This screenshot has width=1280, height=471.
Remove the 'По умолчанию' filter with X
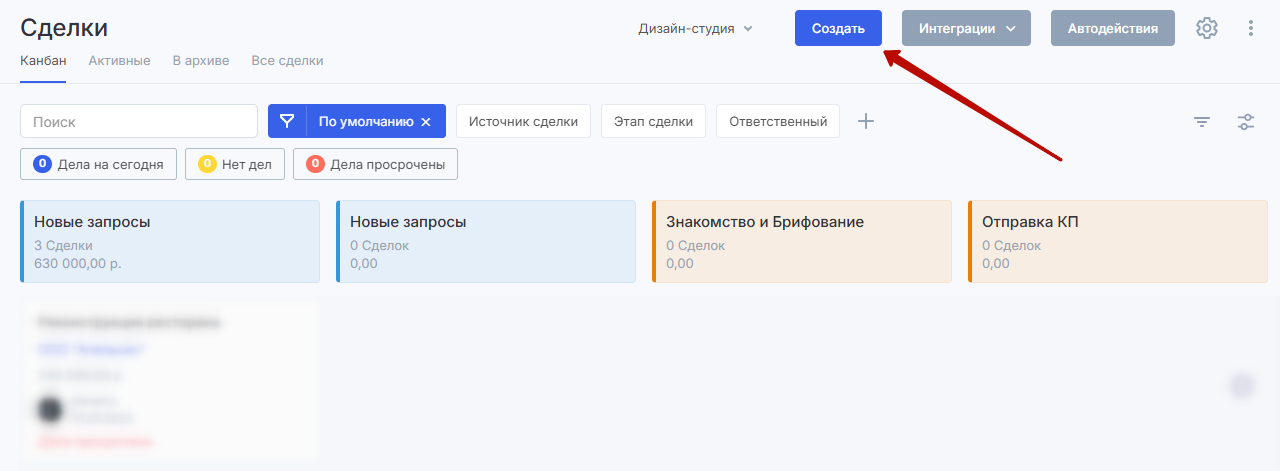(426, 122)
